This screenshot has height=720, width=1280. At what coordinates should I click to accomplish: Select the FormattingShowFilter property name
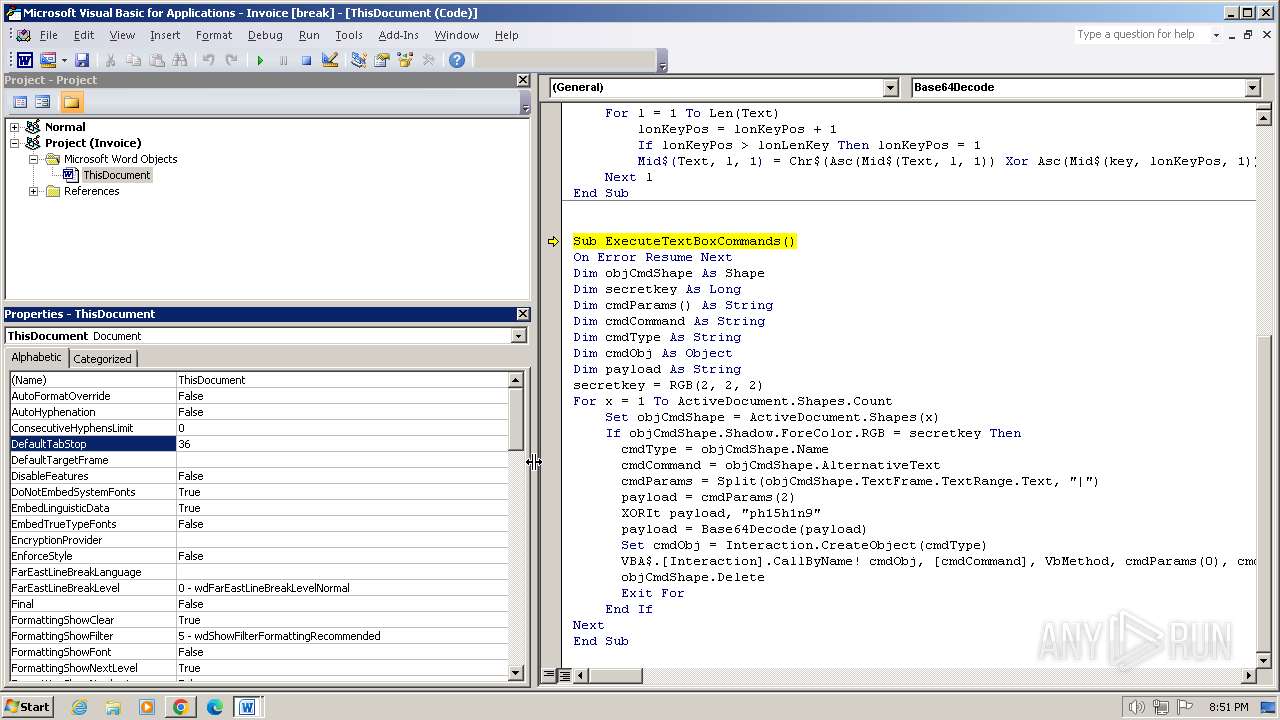coord(93,636)
